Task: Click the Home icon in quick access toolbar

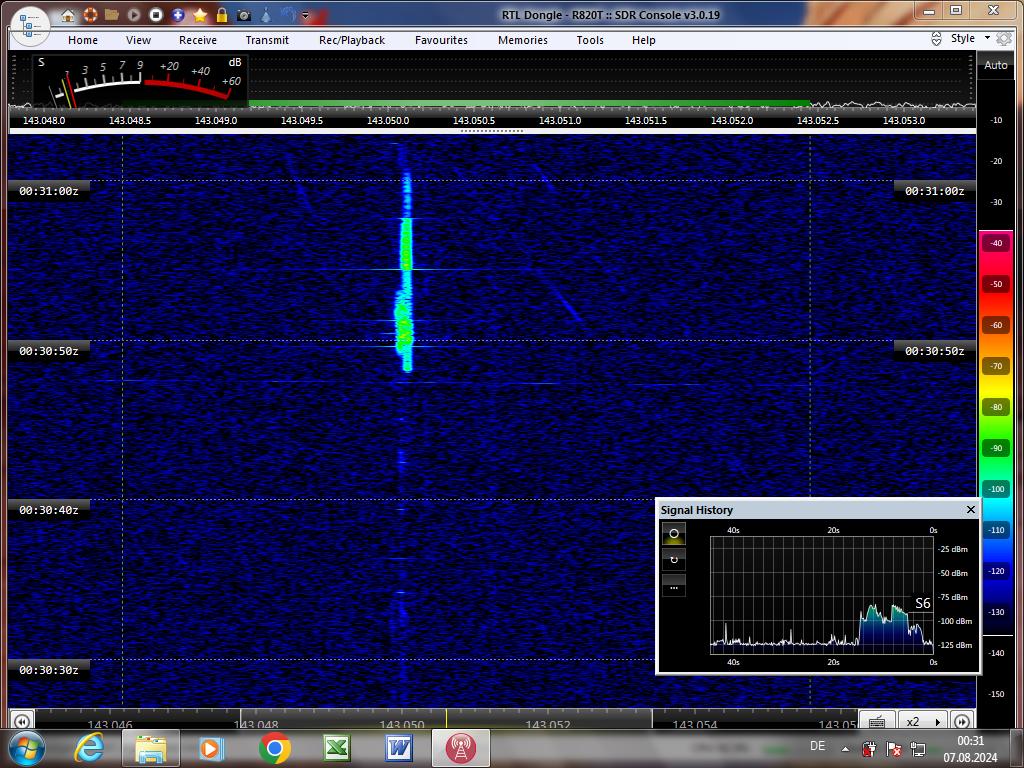Action: tap(68, 15)
